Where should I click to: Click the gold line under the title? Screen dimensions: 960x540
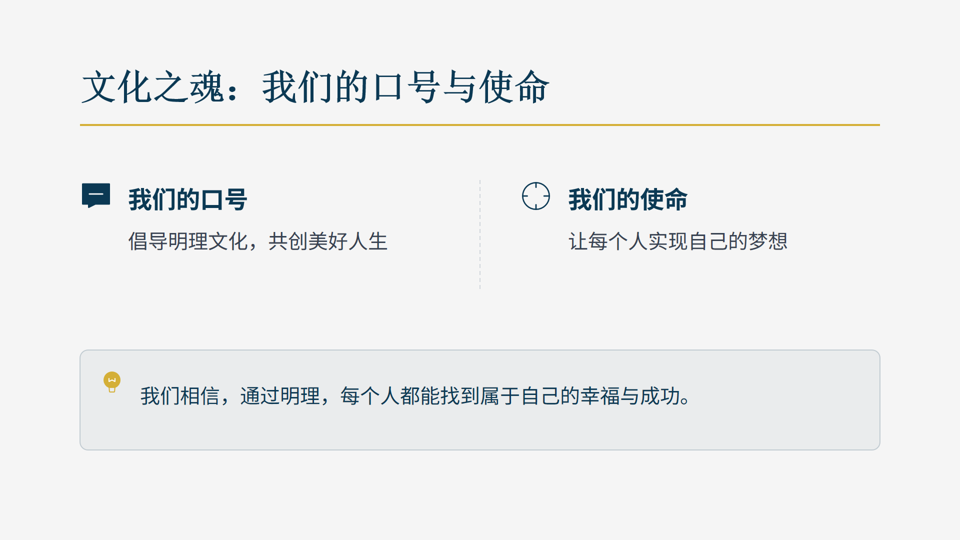pyautogui.click(x=480, y=125)
